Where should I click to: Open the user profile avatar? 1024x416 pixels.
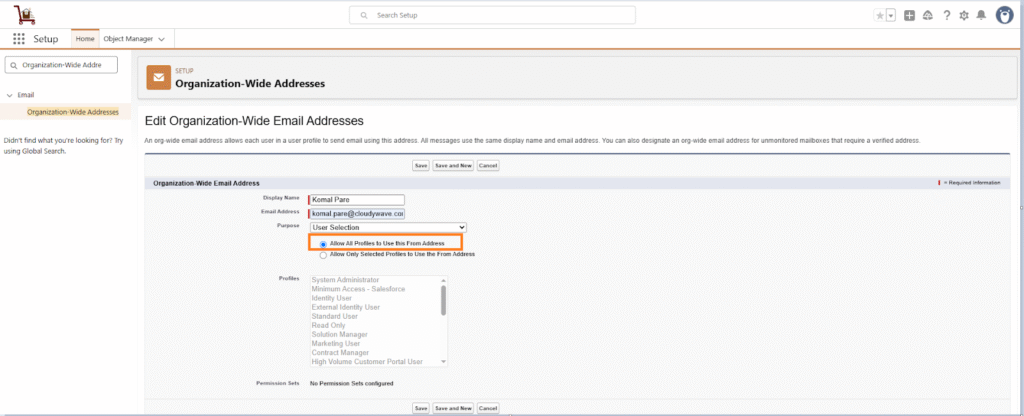[x=1005, y=15]
